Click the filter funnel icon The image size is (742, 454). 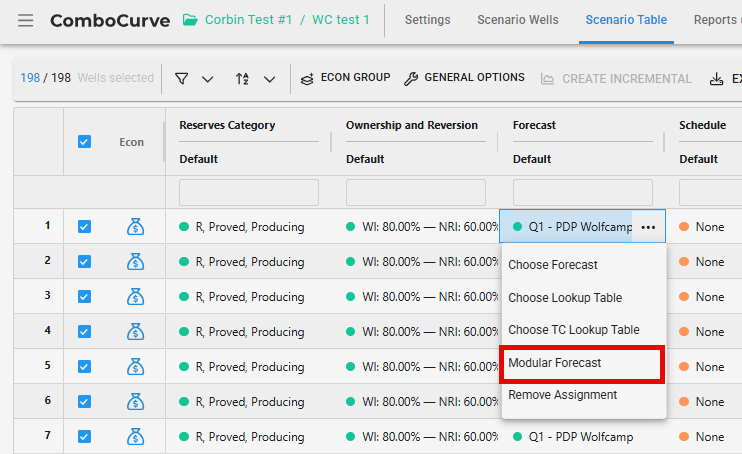click(181, 78)
